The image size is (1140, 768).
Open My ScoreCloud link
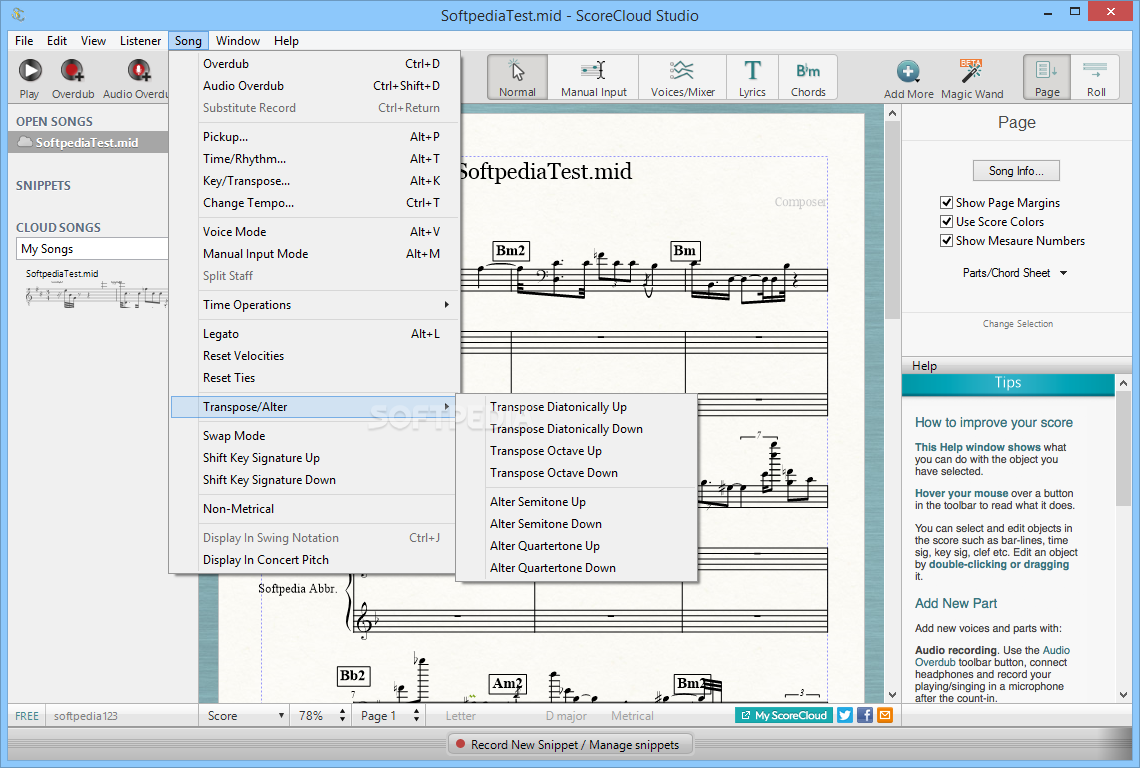(784, 715)
